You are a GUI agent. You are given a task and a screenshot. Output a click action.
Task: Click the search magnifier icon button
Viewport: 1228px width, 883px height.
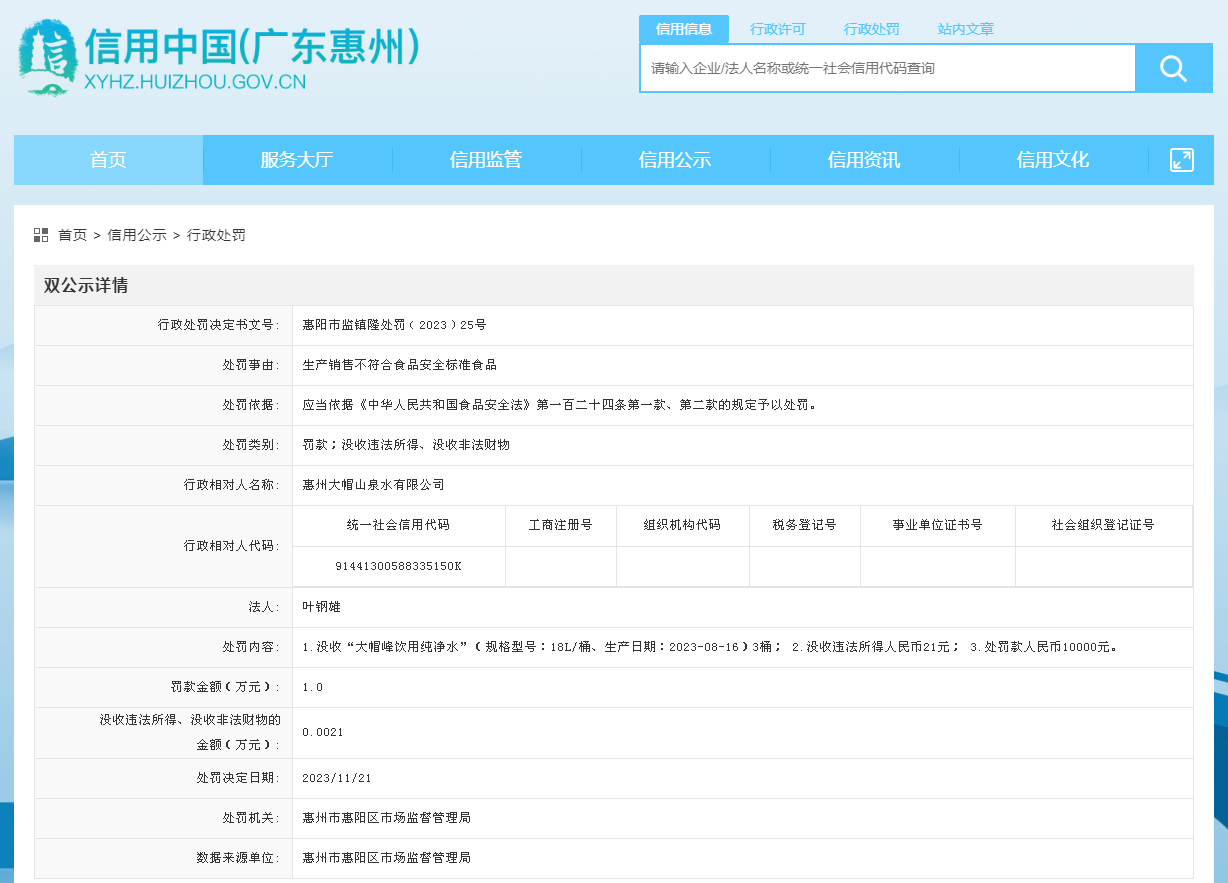(1174, 68)
